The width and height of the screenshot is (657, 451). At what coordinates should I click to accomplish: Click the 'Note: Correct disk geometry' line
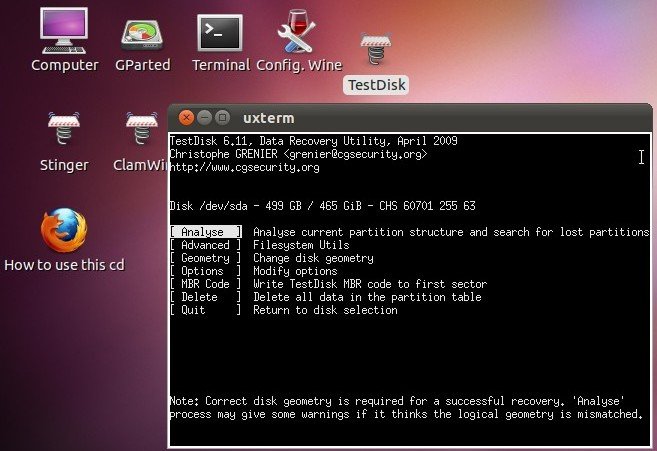point(397,401)
